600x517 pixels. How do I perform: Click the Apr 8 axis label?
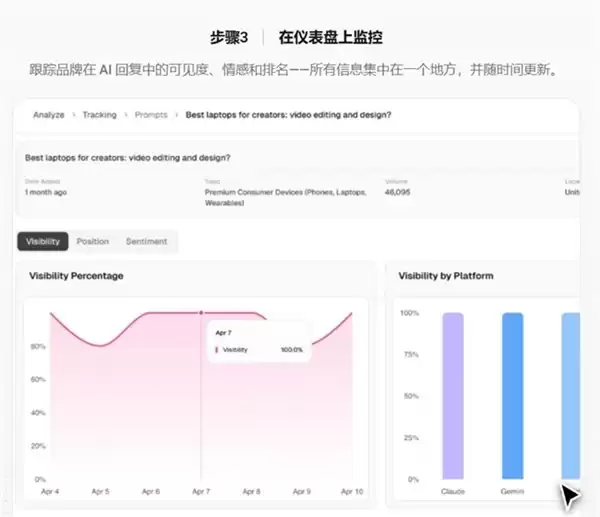tap(251, 491)
